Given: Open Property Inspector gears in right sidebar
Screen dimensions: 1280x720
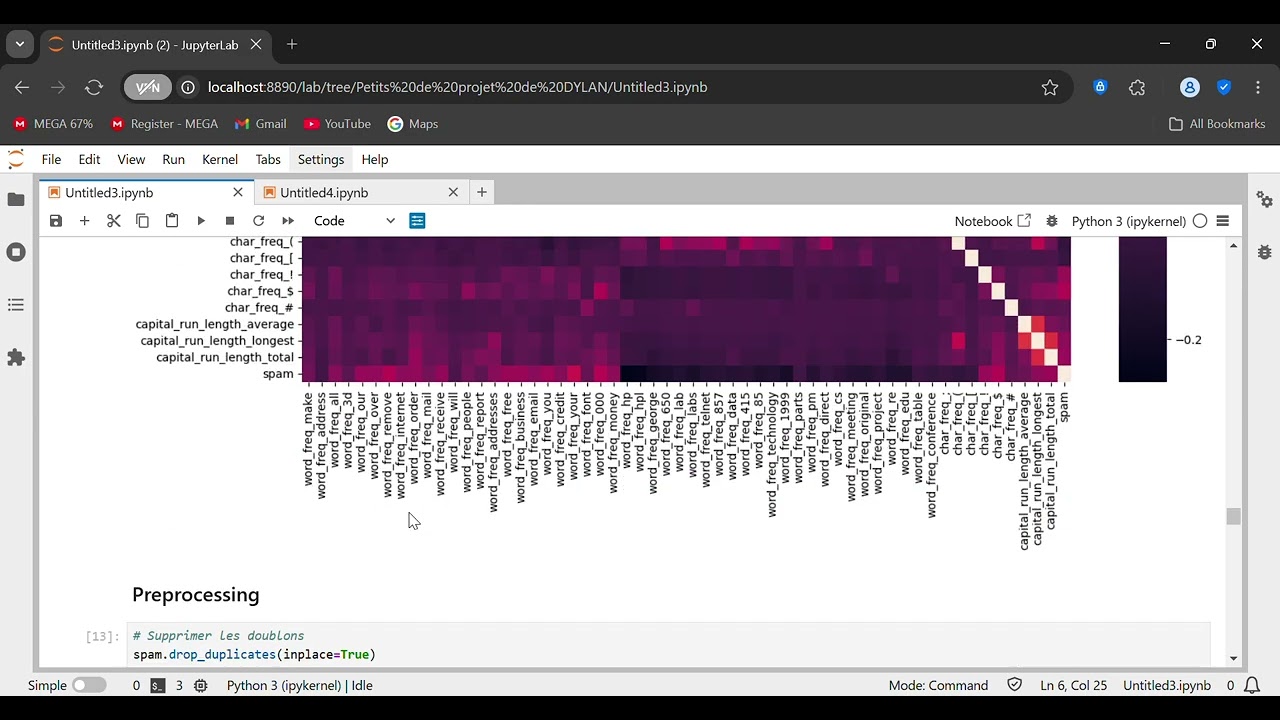Looking at the screenshot, I should click(1264, 200).
